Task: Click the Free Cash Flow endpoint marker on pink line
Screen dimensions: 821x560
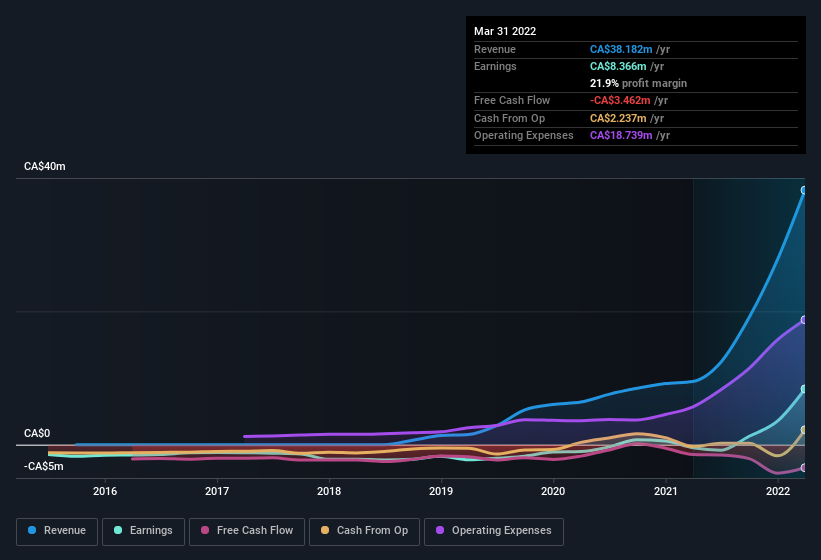Action: coord(804,468)
